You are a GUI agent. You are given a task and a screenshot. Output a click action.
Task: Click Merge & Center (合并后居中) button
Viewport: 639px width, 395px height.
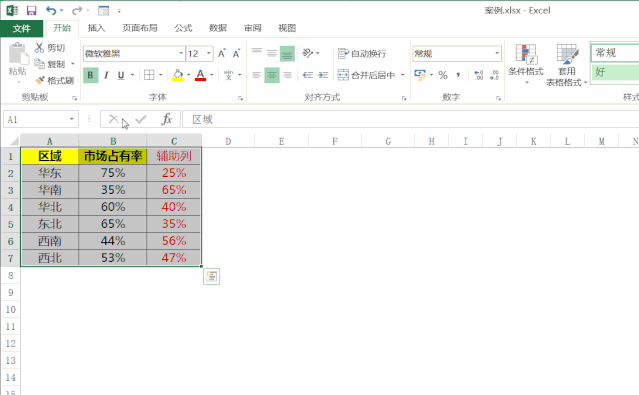tap(367, 75)
